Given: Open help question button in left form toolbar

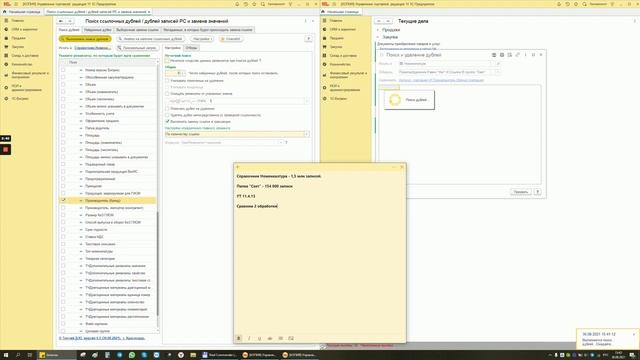Looking at the screenshot, I should pos(309,39).
